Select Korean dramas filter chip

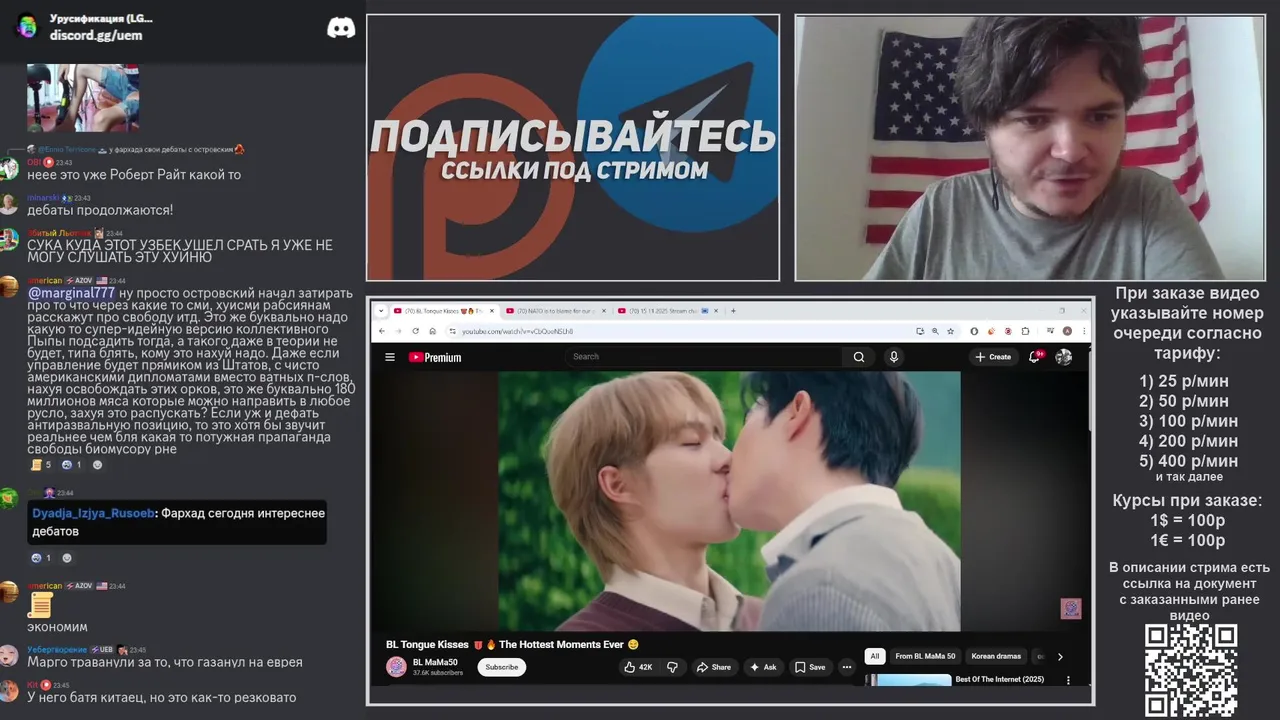(x=996, y=656)
